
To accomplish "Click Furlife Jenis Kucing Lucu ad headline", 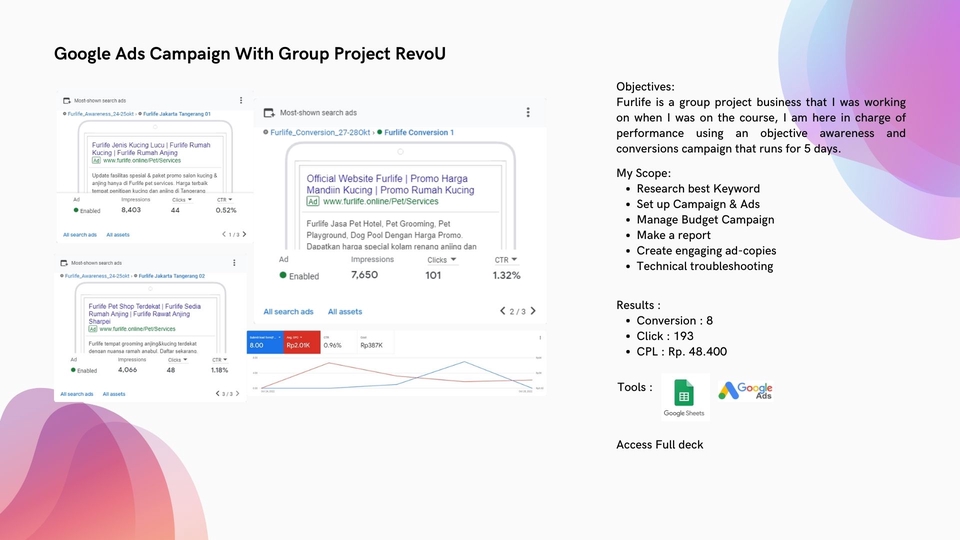I will tap(151, 149).
